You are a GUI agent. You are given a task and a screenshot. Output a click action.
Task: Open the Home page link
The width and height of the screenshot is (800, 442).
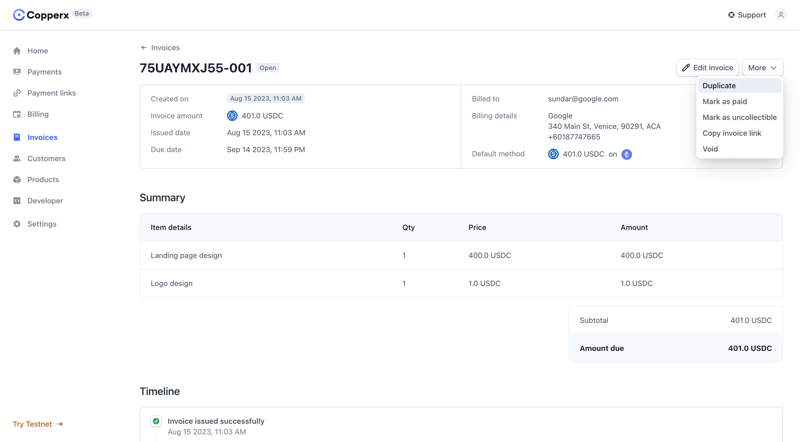point(38,51)
